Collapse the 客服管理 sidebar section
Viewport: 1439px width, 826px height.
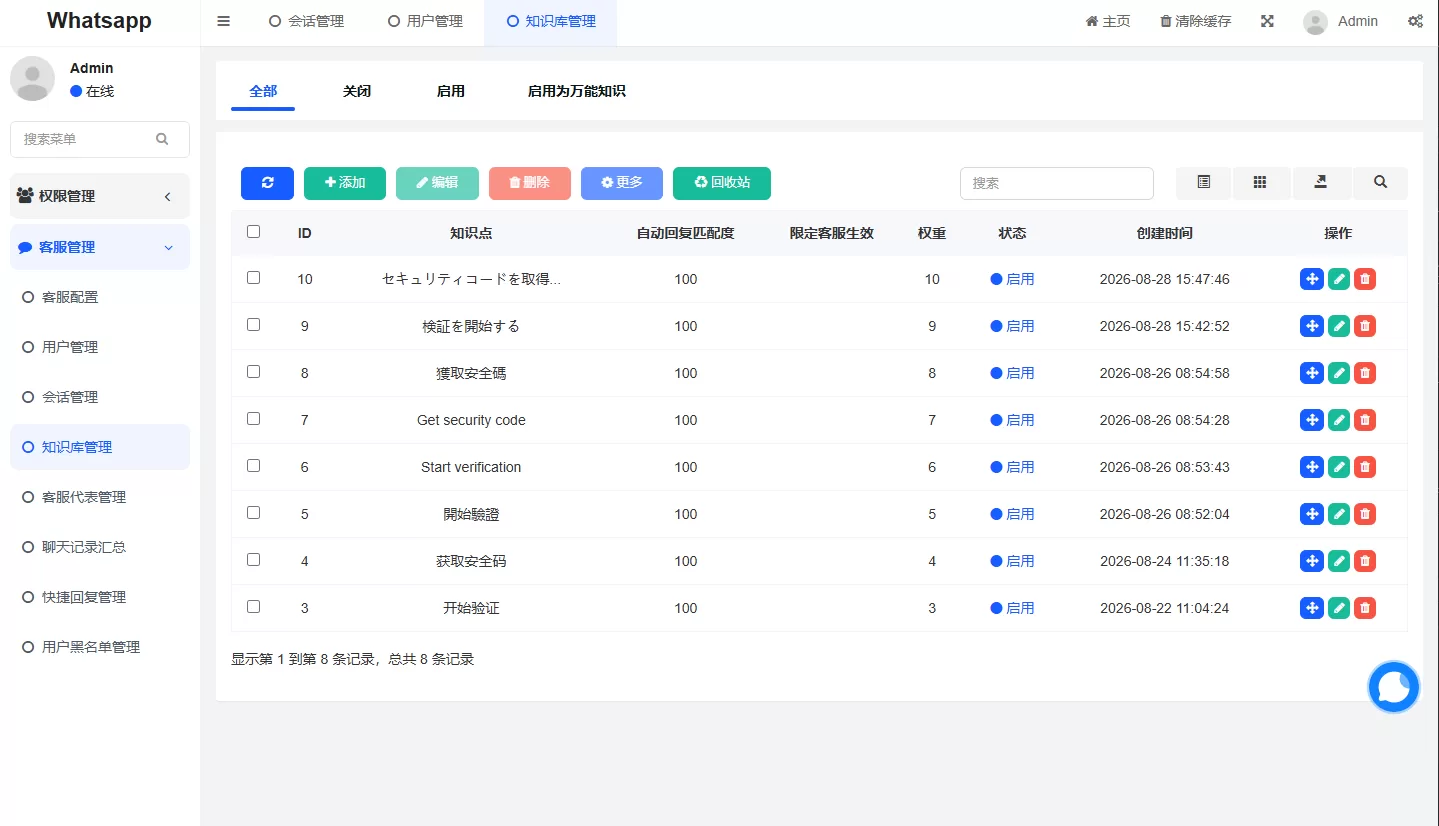coord(100,247)
